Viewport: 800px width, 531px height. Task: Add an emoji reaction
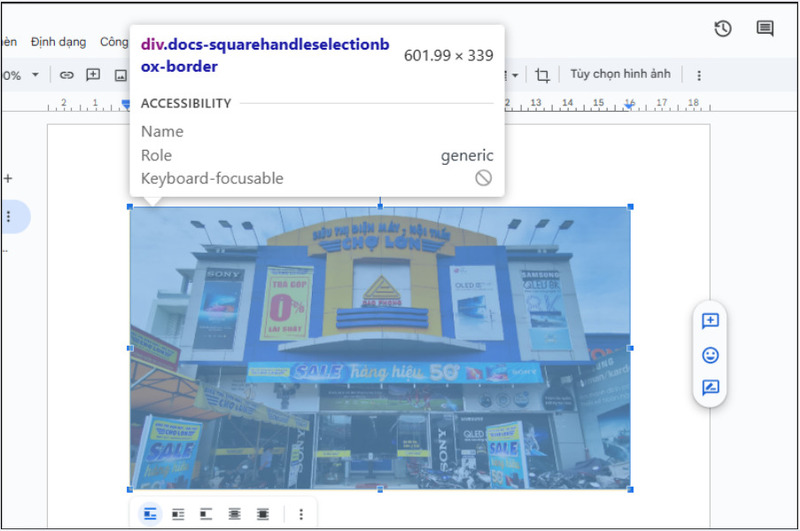click(711, 355)
